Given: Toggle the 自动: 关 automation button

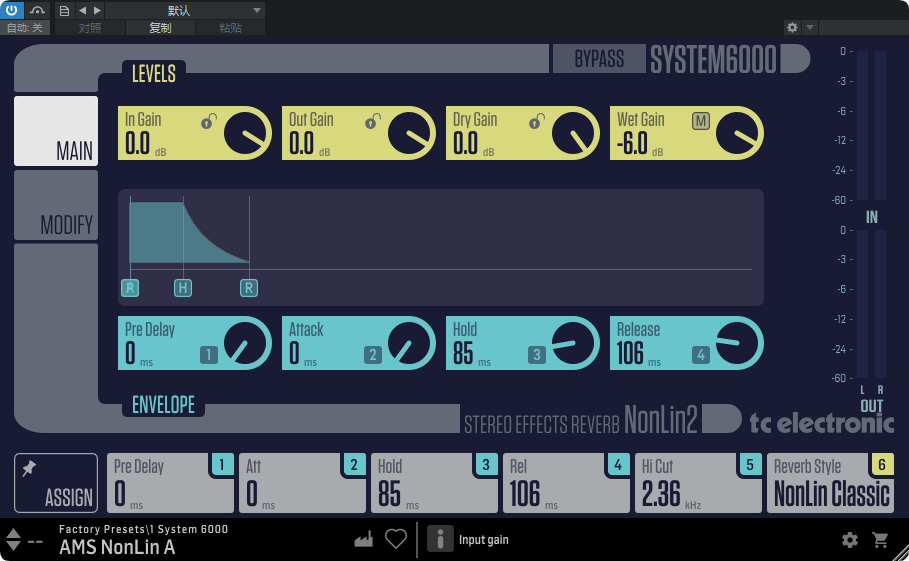Looking at the screenshot, I should point(24,28).
